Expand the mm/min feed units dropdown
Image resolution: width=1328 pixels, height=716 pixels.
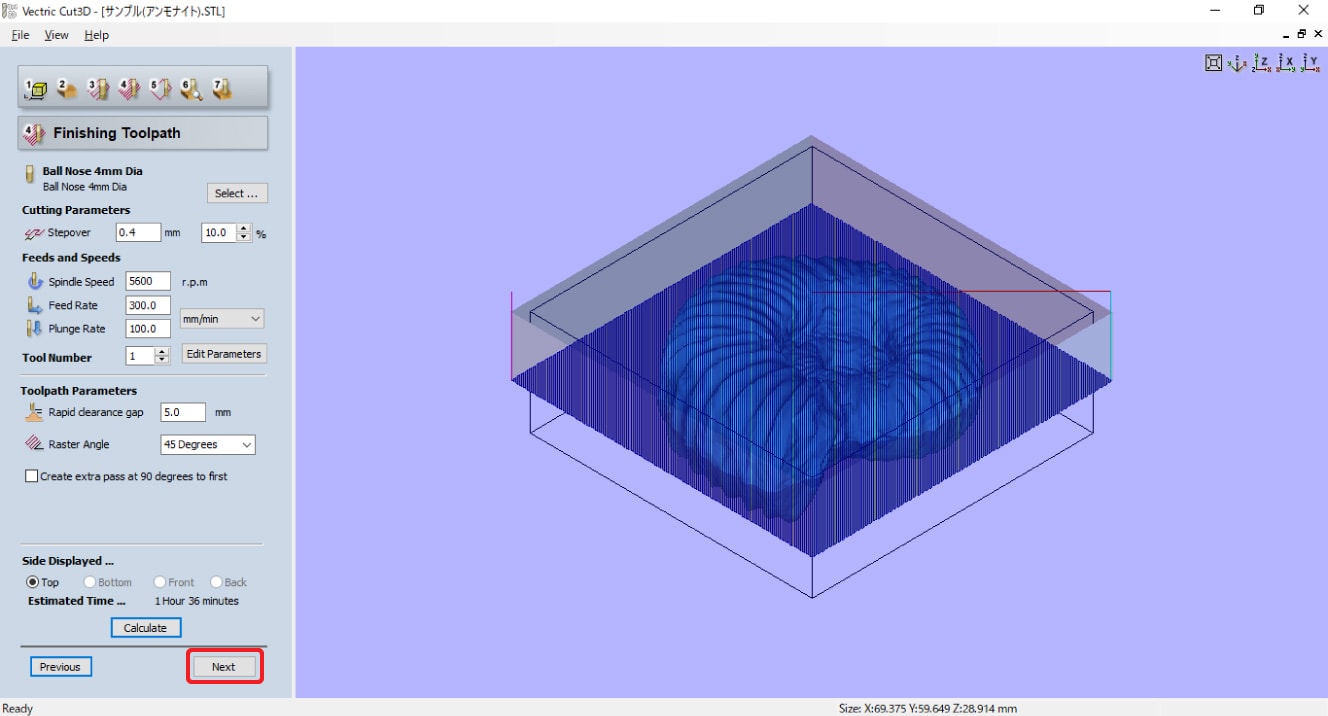(221, 319)
